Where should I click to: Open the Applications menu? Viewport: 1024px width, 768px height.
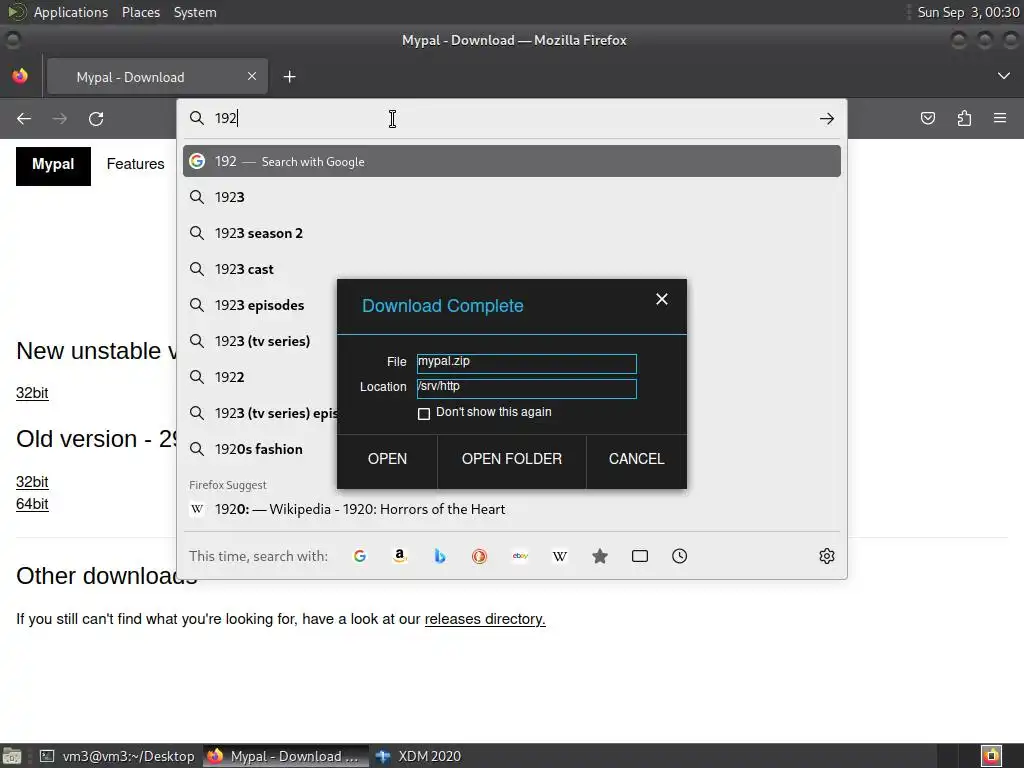point(71,12)
